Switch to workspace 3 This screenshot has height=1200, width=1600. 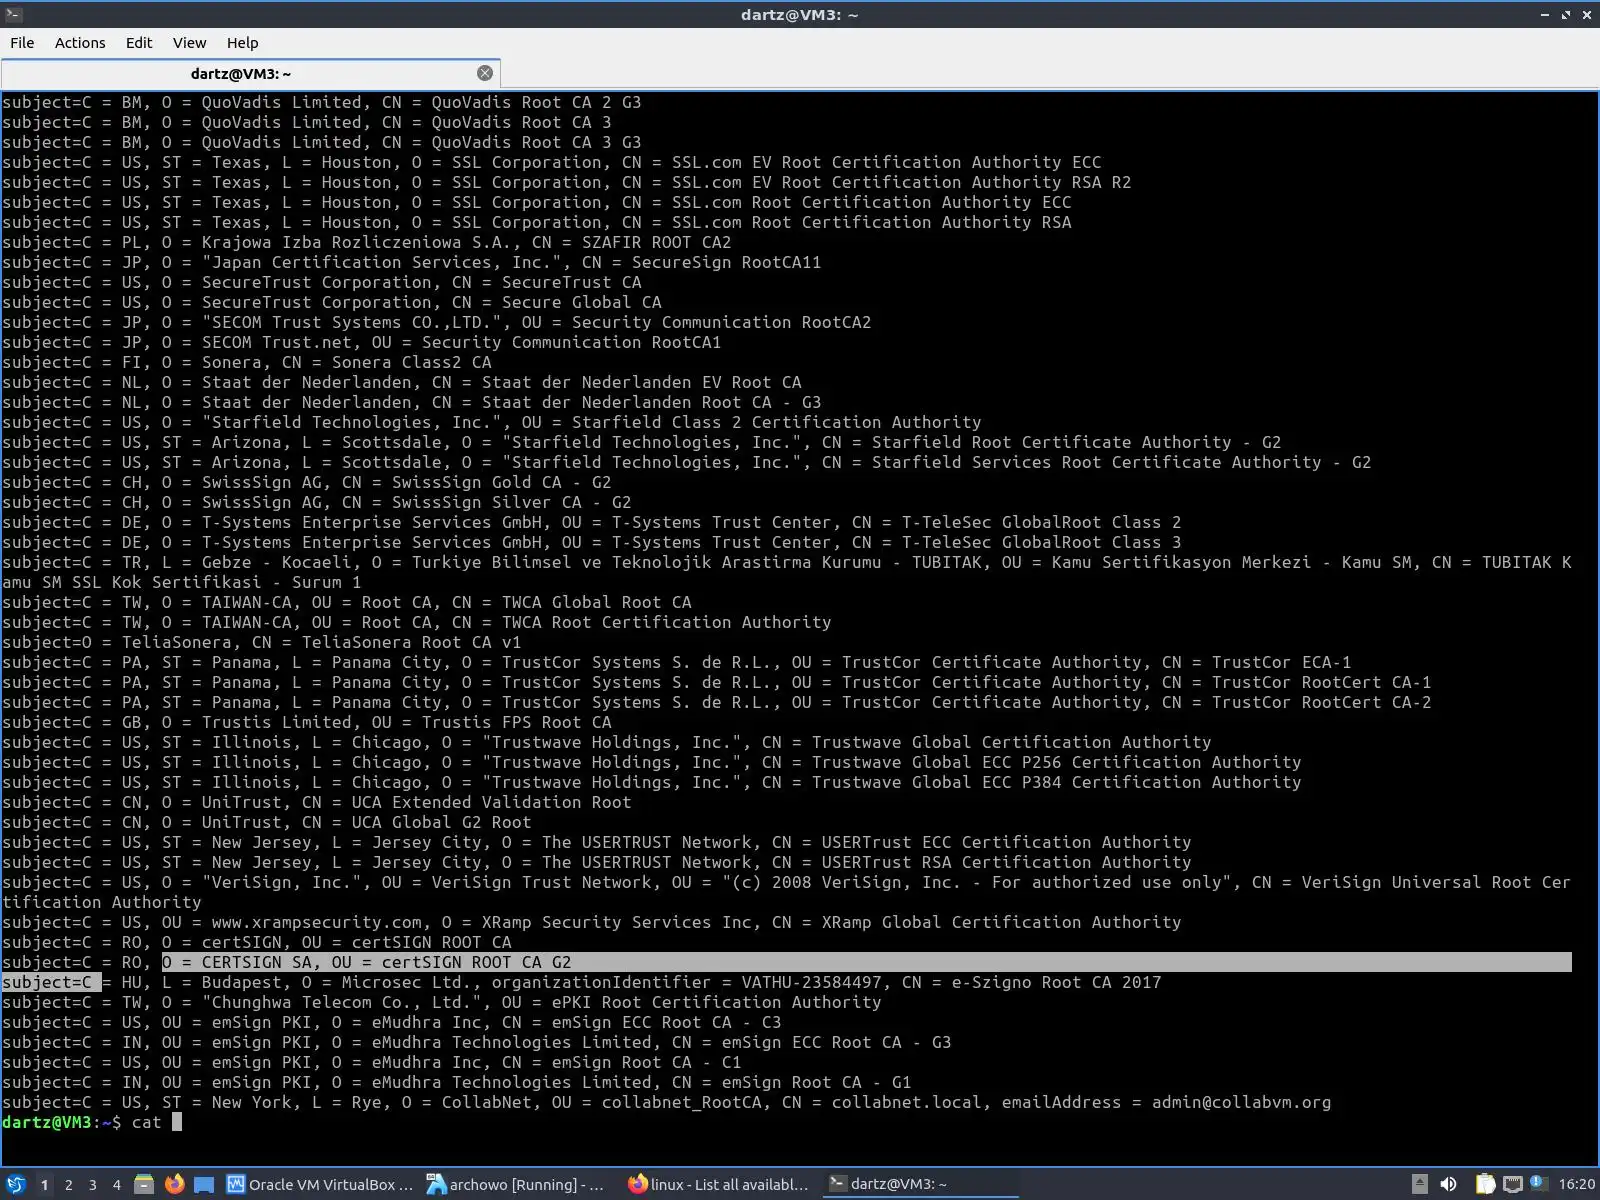92,1184
